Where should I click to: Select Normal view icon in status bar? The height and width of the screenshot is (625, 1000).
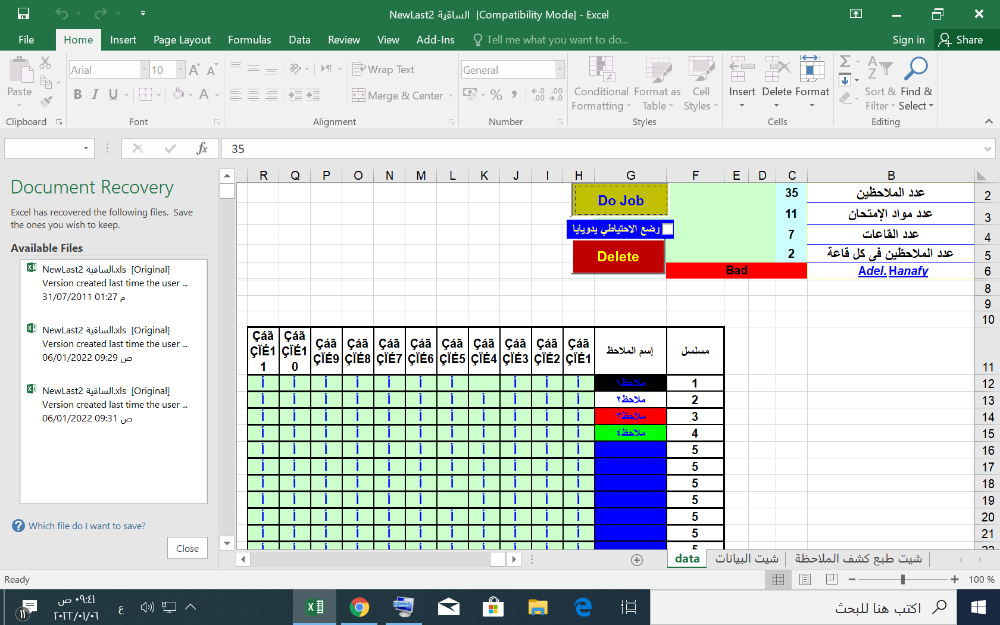pos(778,579)
